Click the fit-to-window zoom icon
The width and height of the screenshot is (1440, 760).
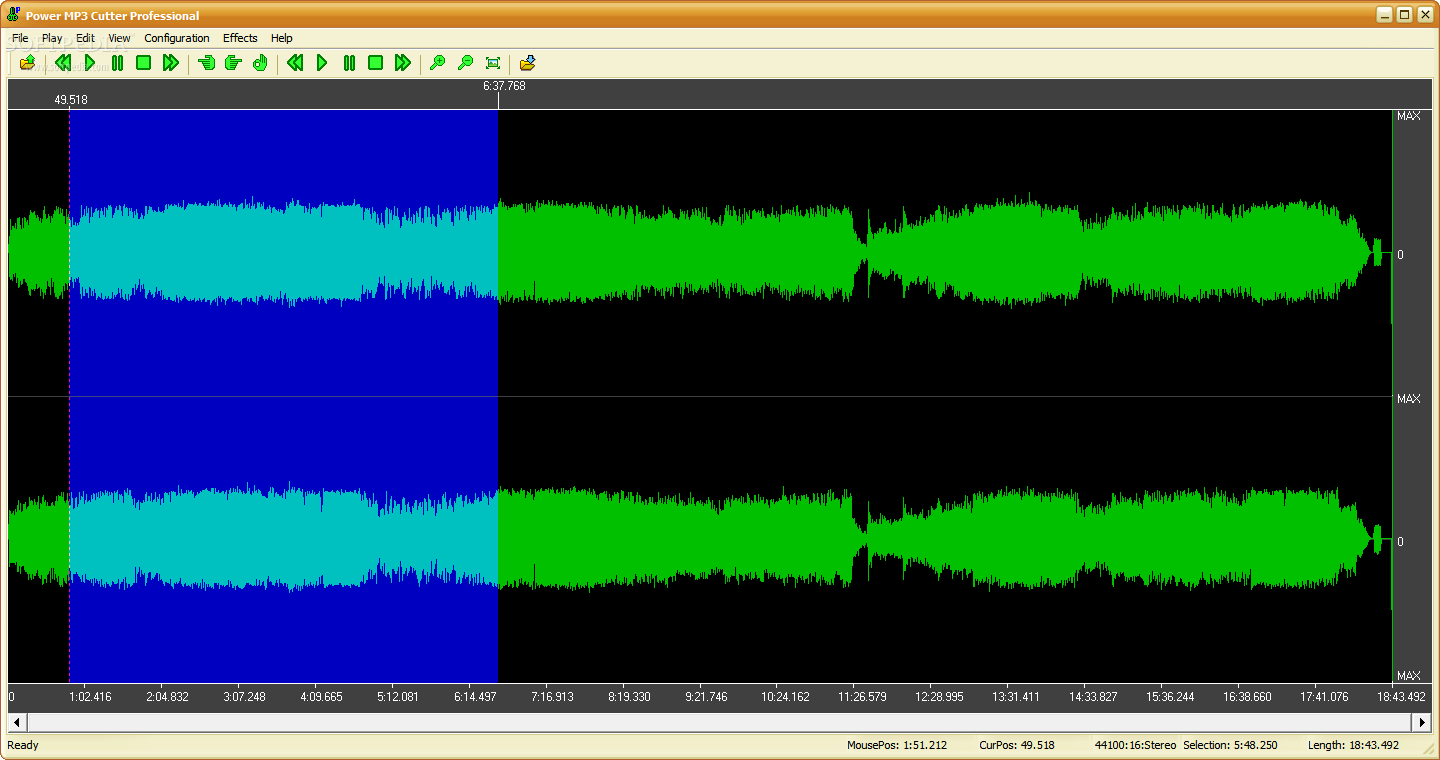click(x=492, y=63)
